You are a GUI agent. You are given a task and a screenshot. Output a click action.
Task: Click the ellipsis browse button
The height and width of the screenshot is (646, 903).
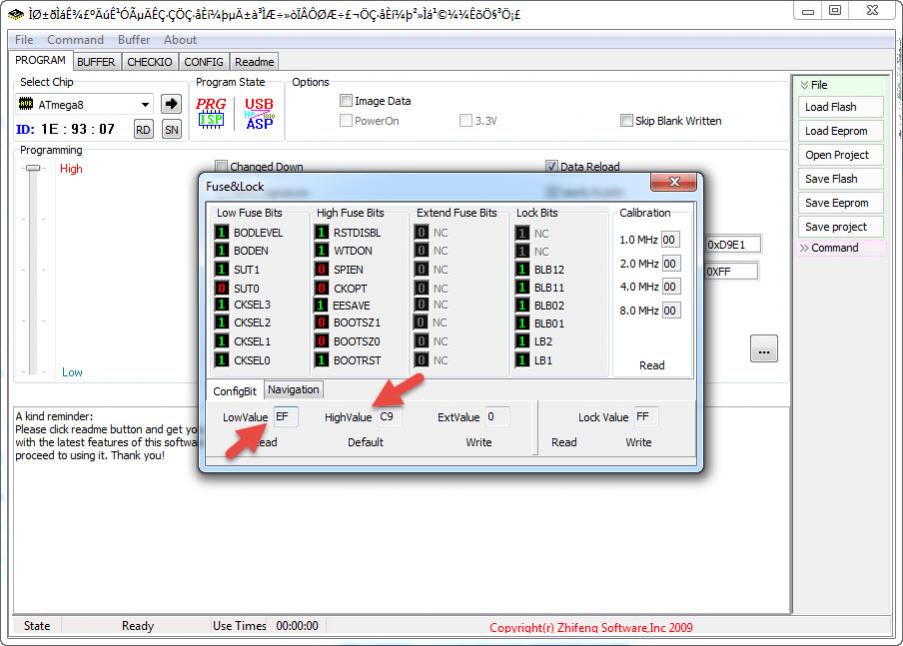pyautogui.click(x=764, y=351)
